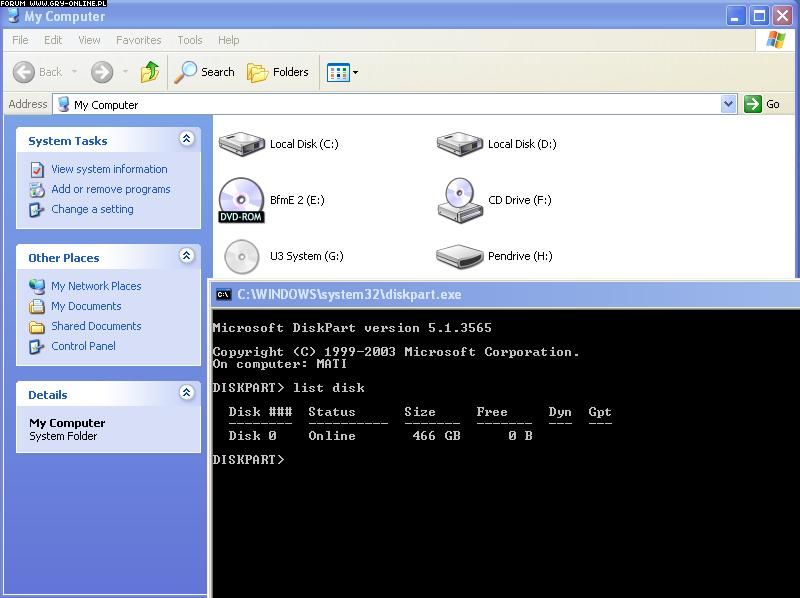The image size is (800, 598).
Task: Go up one folder level
Action: (150, 72)
